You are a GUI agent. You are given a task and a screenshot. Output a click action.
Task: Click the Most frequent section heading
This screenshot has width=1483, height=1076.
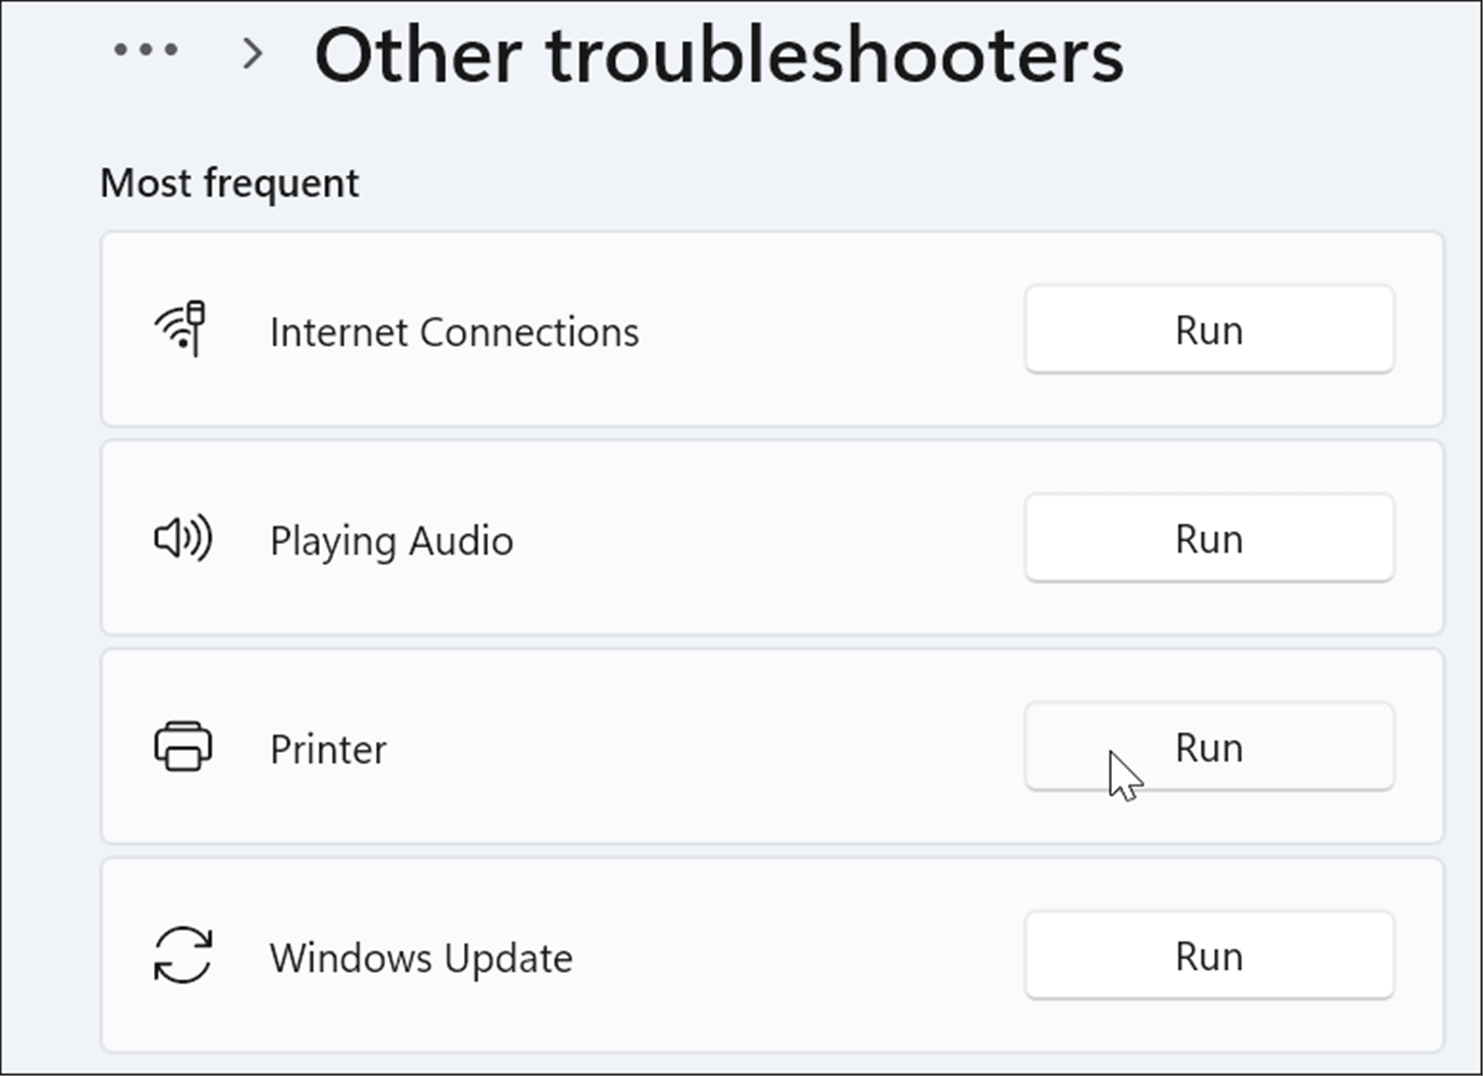pyautogui.click(x=229, y=183)
